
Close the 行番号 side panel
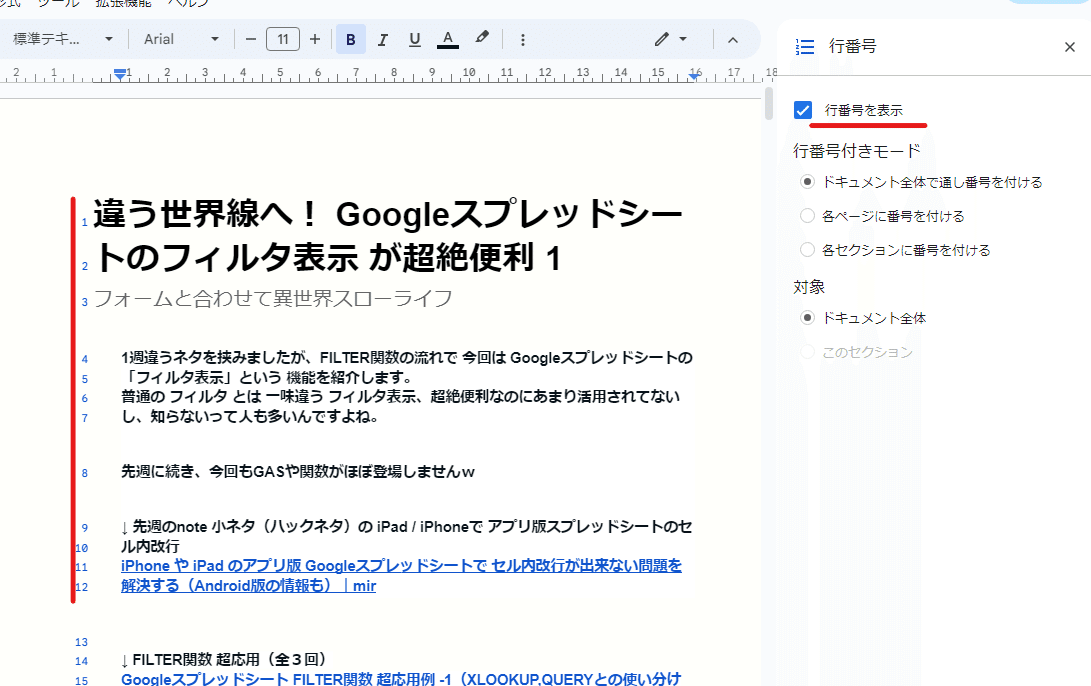pyautogui.click(x=1069, y=47)
